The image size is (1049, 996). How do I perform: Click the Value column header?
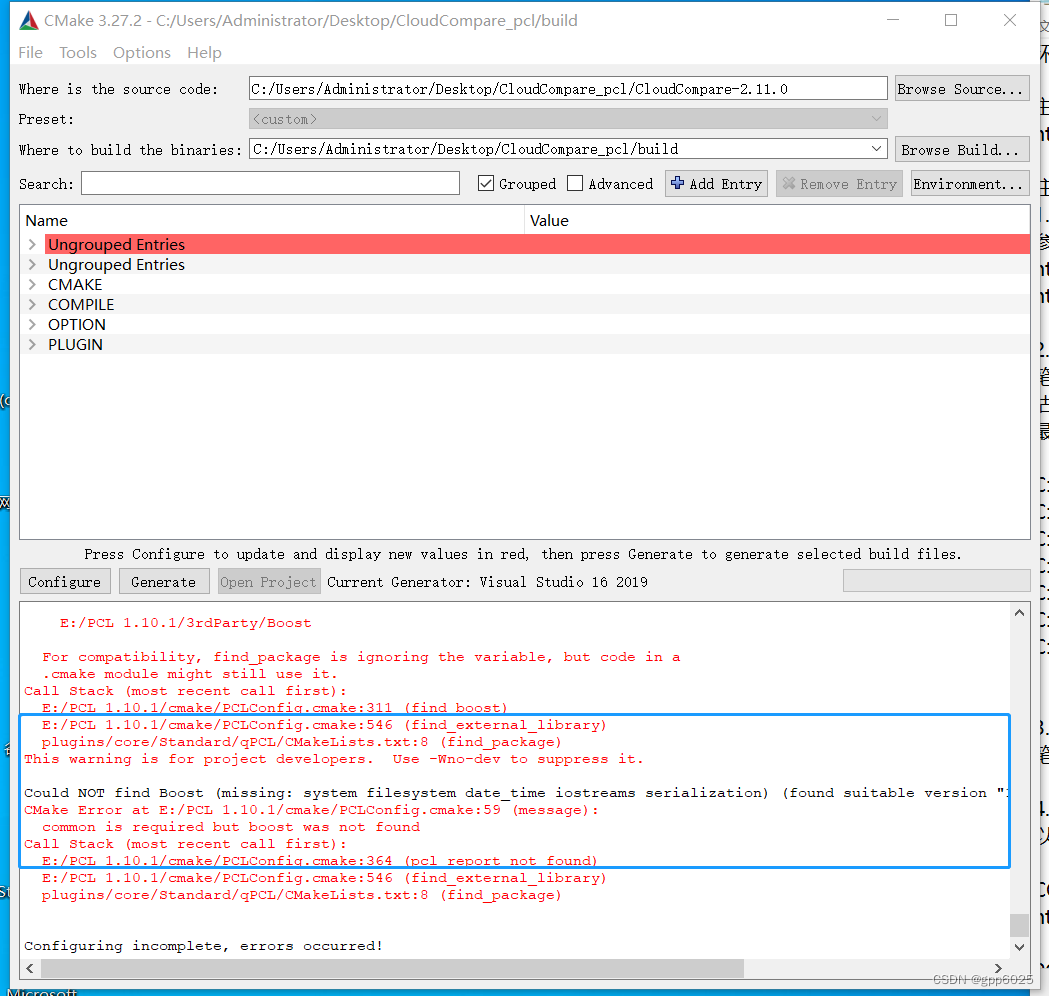coord(777,220)
